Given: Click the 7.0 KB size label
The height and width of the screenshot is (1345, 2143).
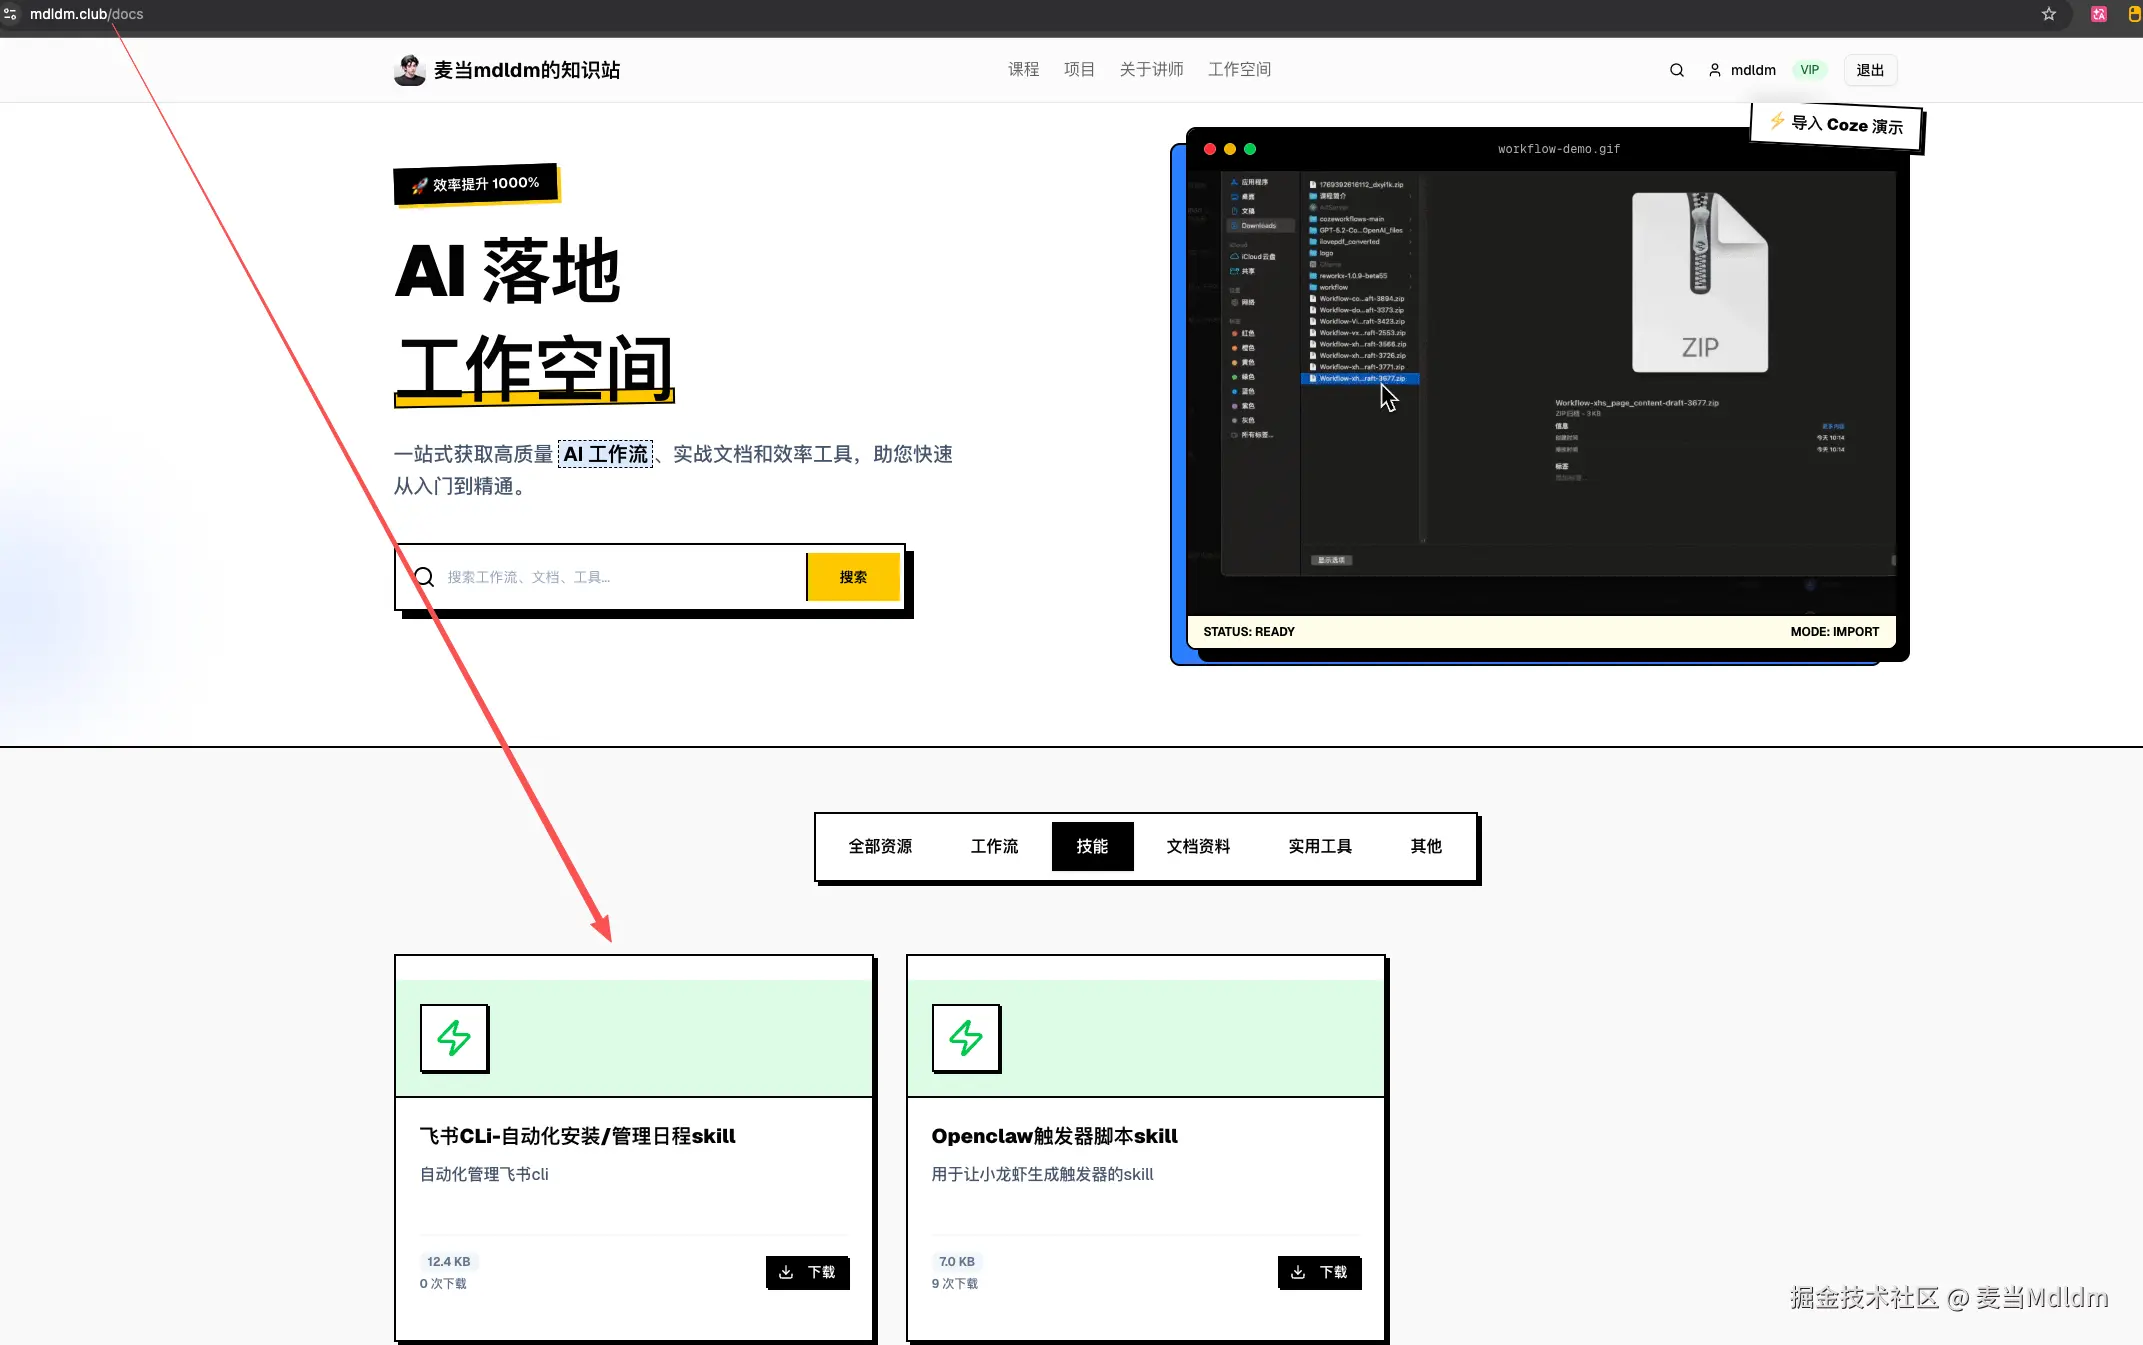Looking at the screenshot, I should (x=956, y=1261).
